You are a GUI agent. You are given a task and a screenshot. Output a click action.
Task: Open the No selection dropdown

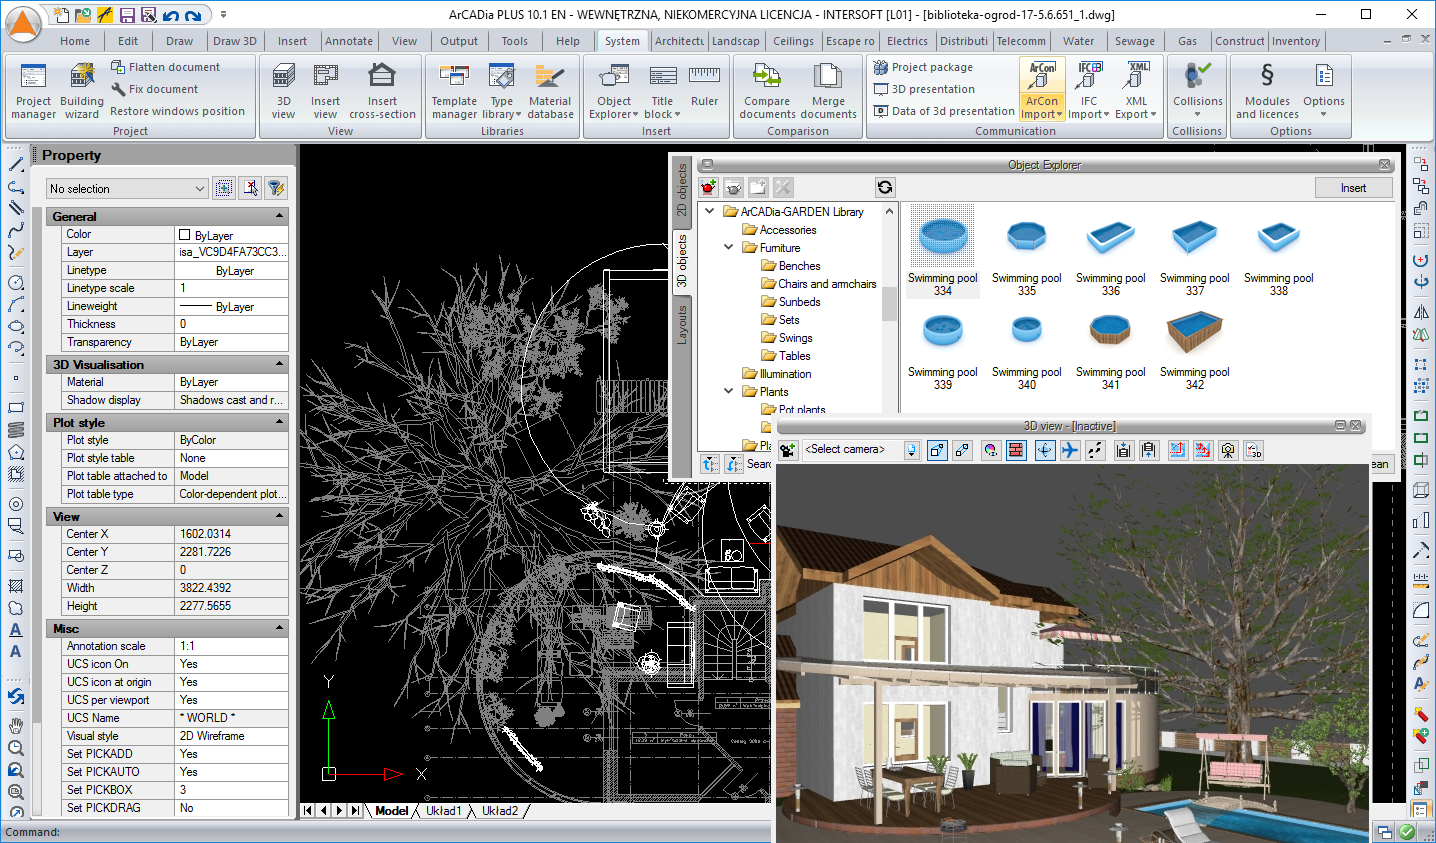[x=199, y=189]
